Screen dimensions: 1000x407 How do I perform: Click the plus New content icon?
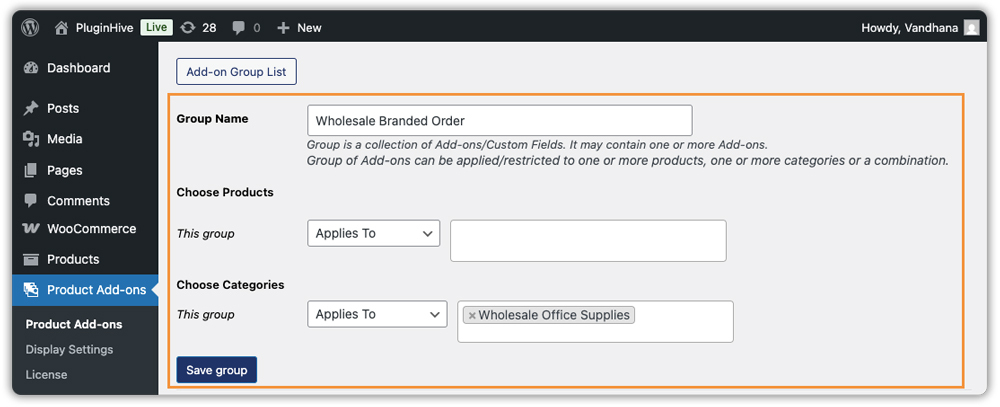coord(283,28)
